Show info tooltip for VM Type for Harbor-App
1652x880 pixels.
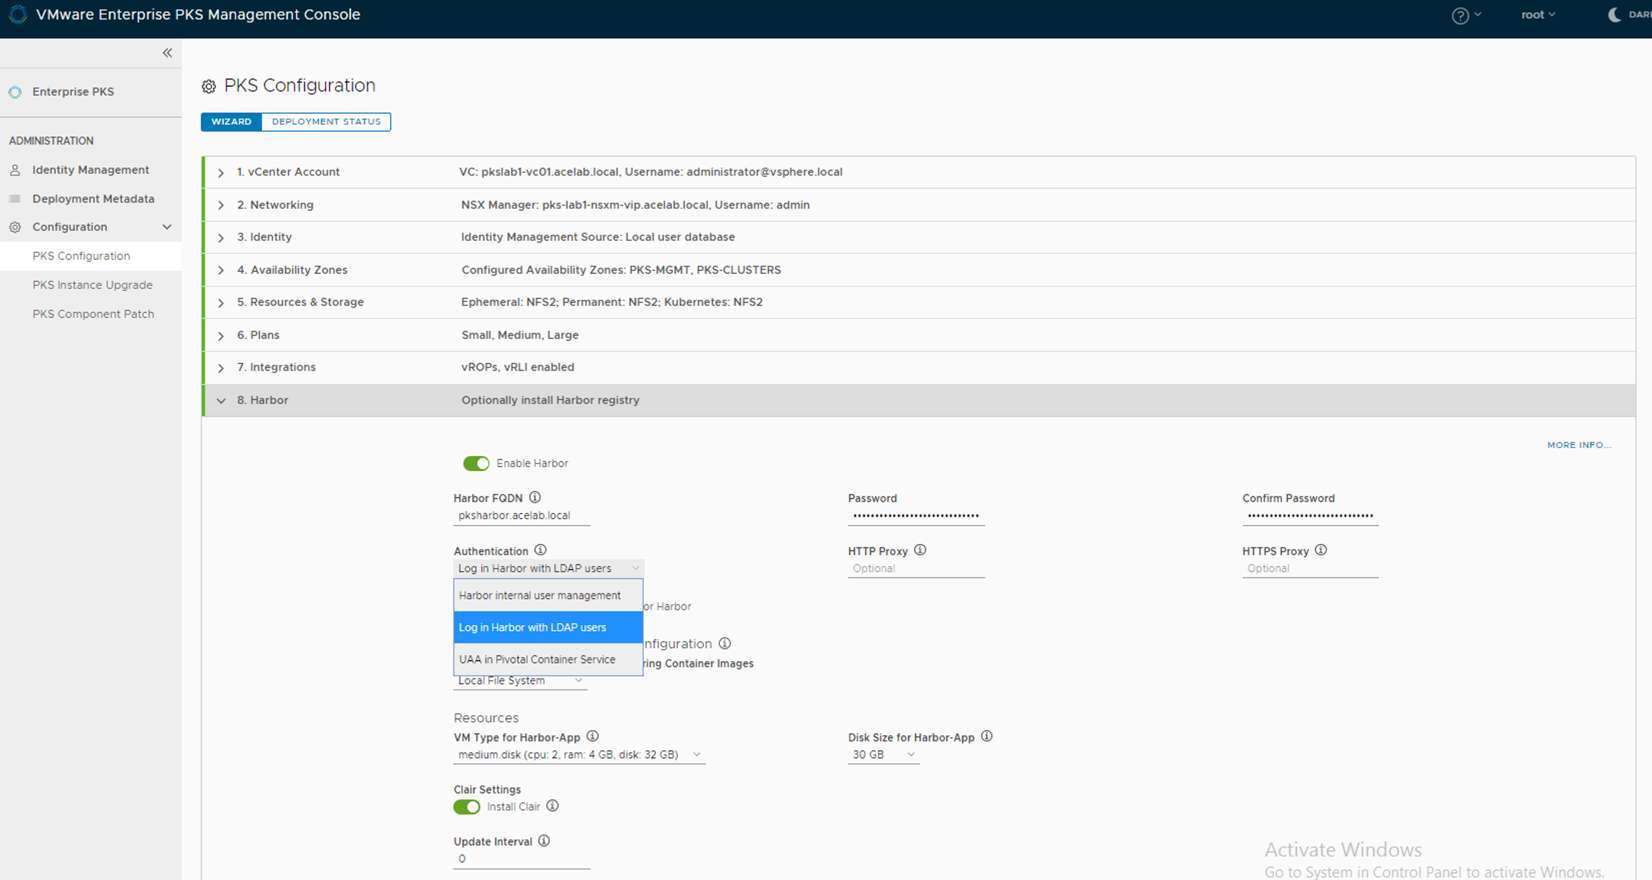[x=592, y=736]
